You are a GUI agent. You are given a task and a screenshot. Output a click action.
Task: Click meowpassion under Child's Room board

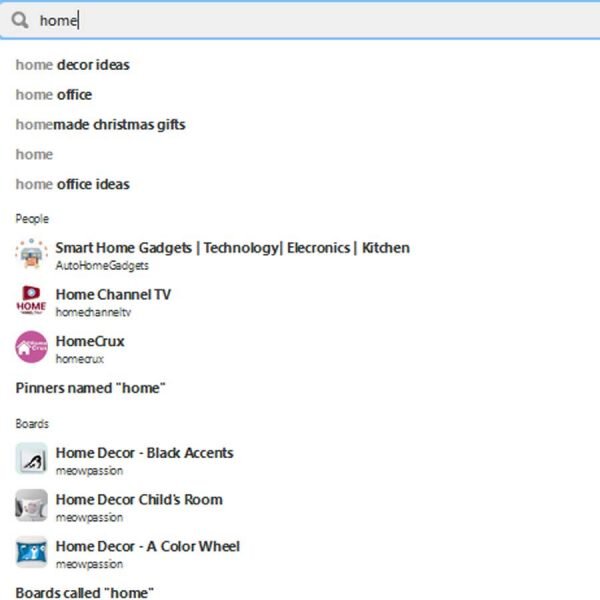[89, 517]
